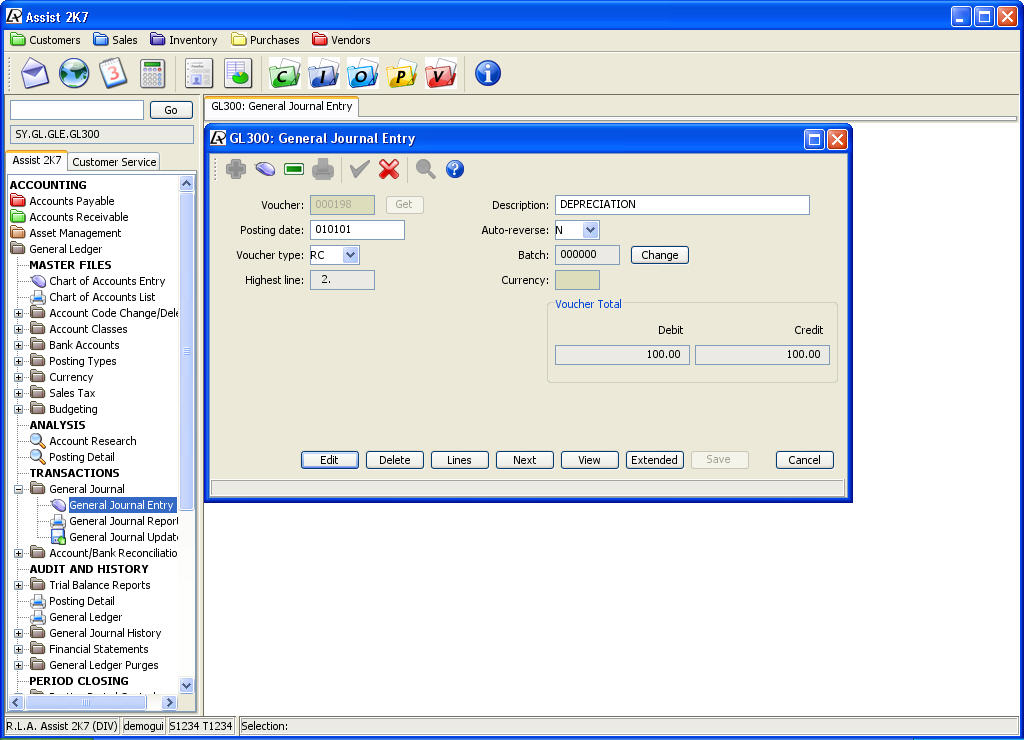Open Asset Management in the tree
Screen dimensions: 1024x740
[x=66, y=233]
